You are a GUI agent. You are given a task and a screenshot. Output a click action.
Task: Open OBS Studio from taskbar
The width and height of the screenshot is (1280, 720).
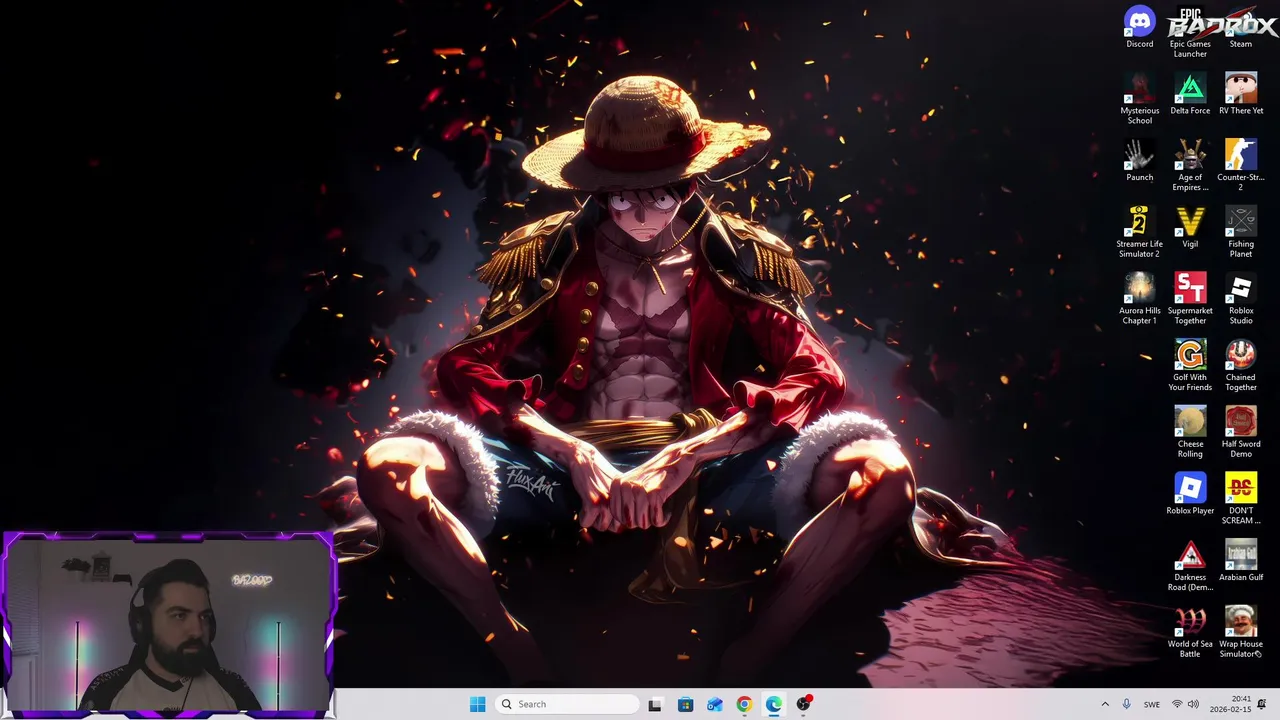pyautogui.click(x=804, y=704)
